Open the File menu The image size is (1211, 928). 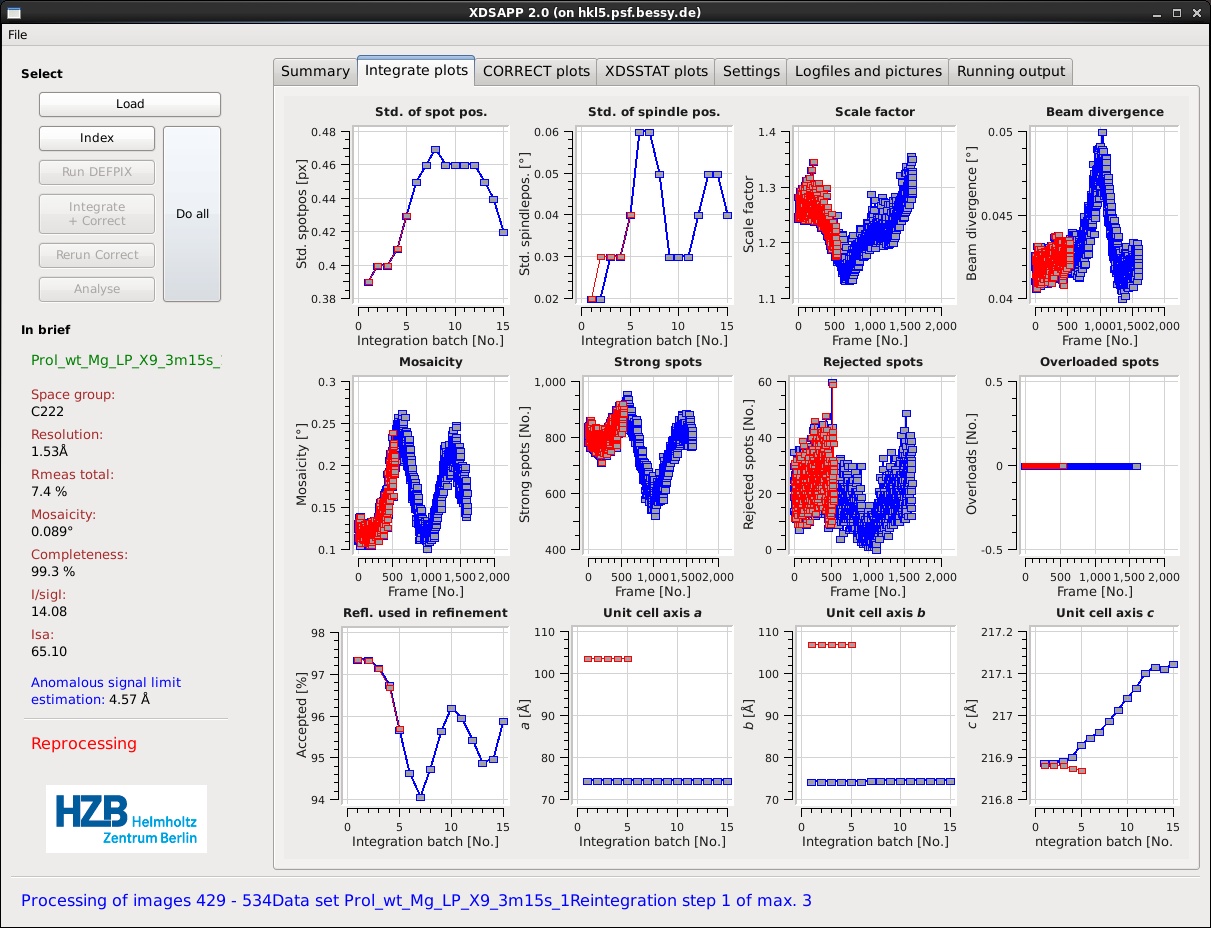tap(18, 34)
